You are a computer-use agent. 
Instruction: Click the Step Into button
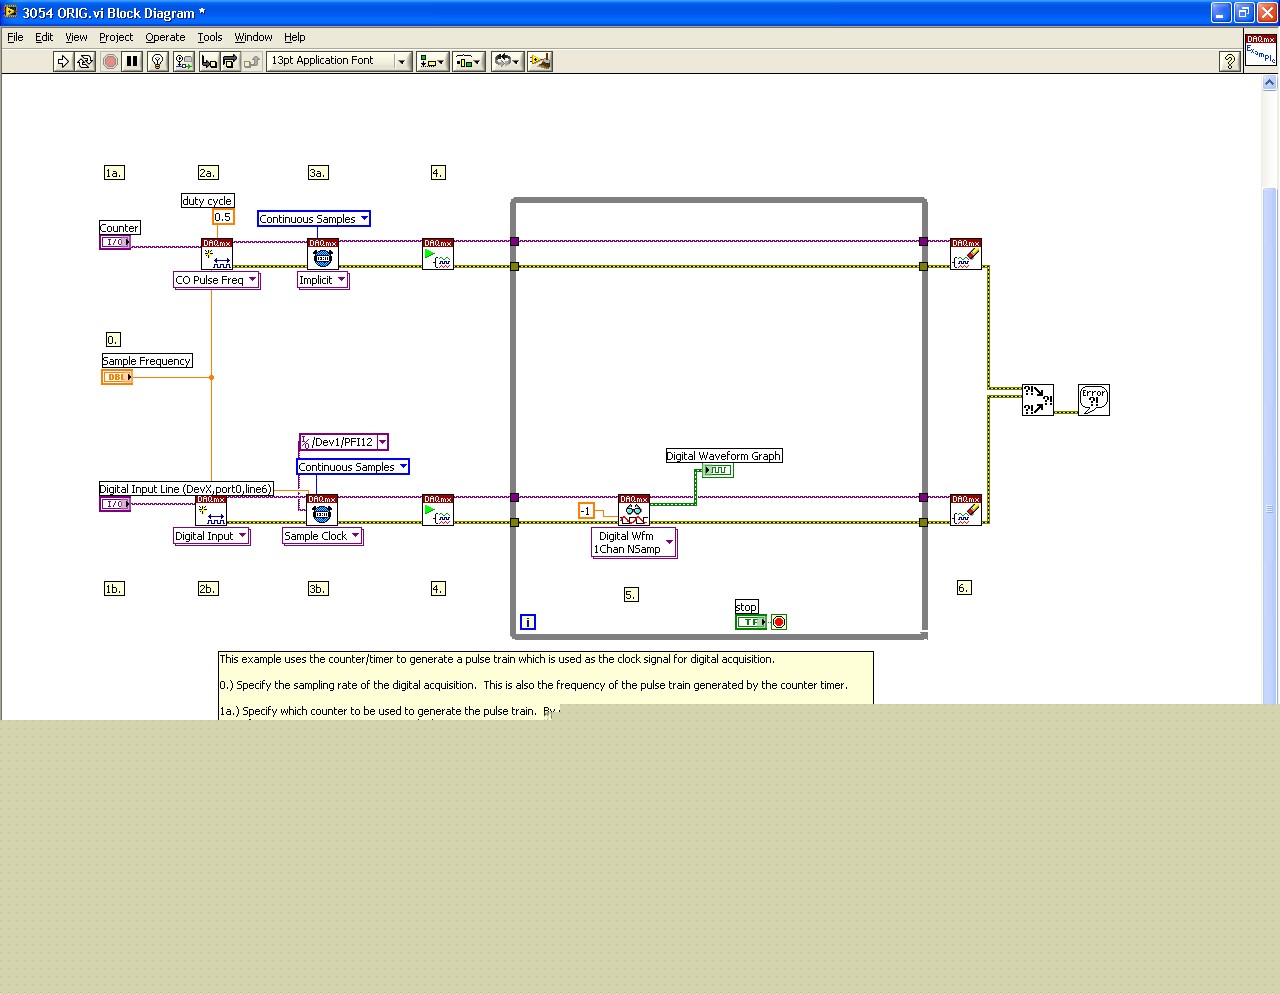209,61
